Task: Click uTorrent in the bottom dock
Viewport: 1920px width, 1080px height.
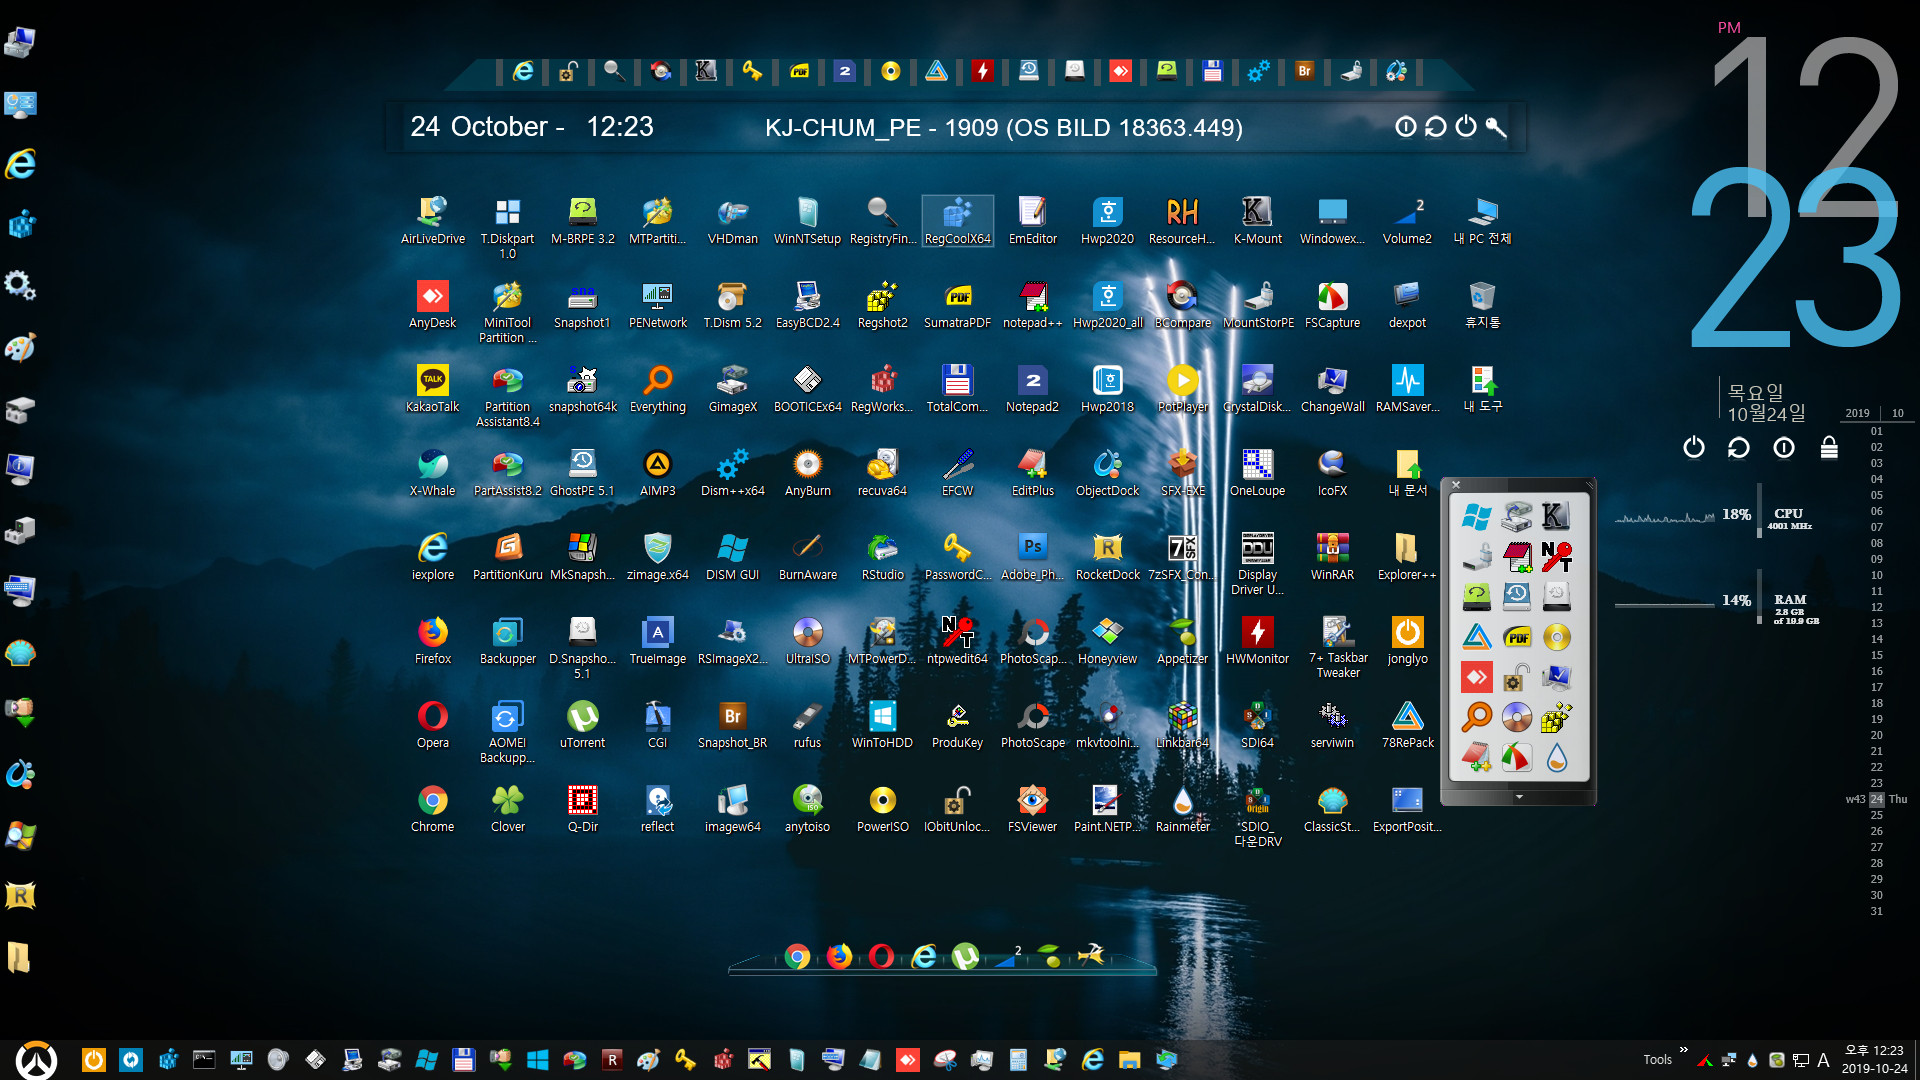Action: [x=965, y=957]
